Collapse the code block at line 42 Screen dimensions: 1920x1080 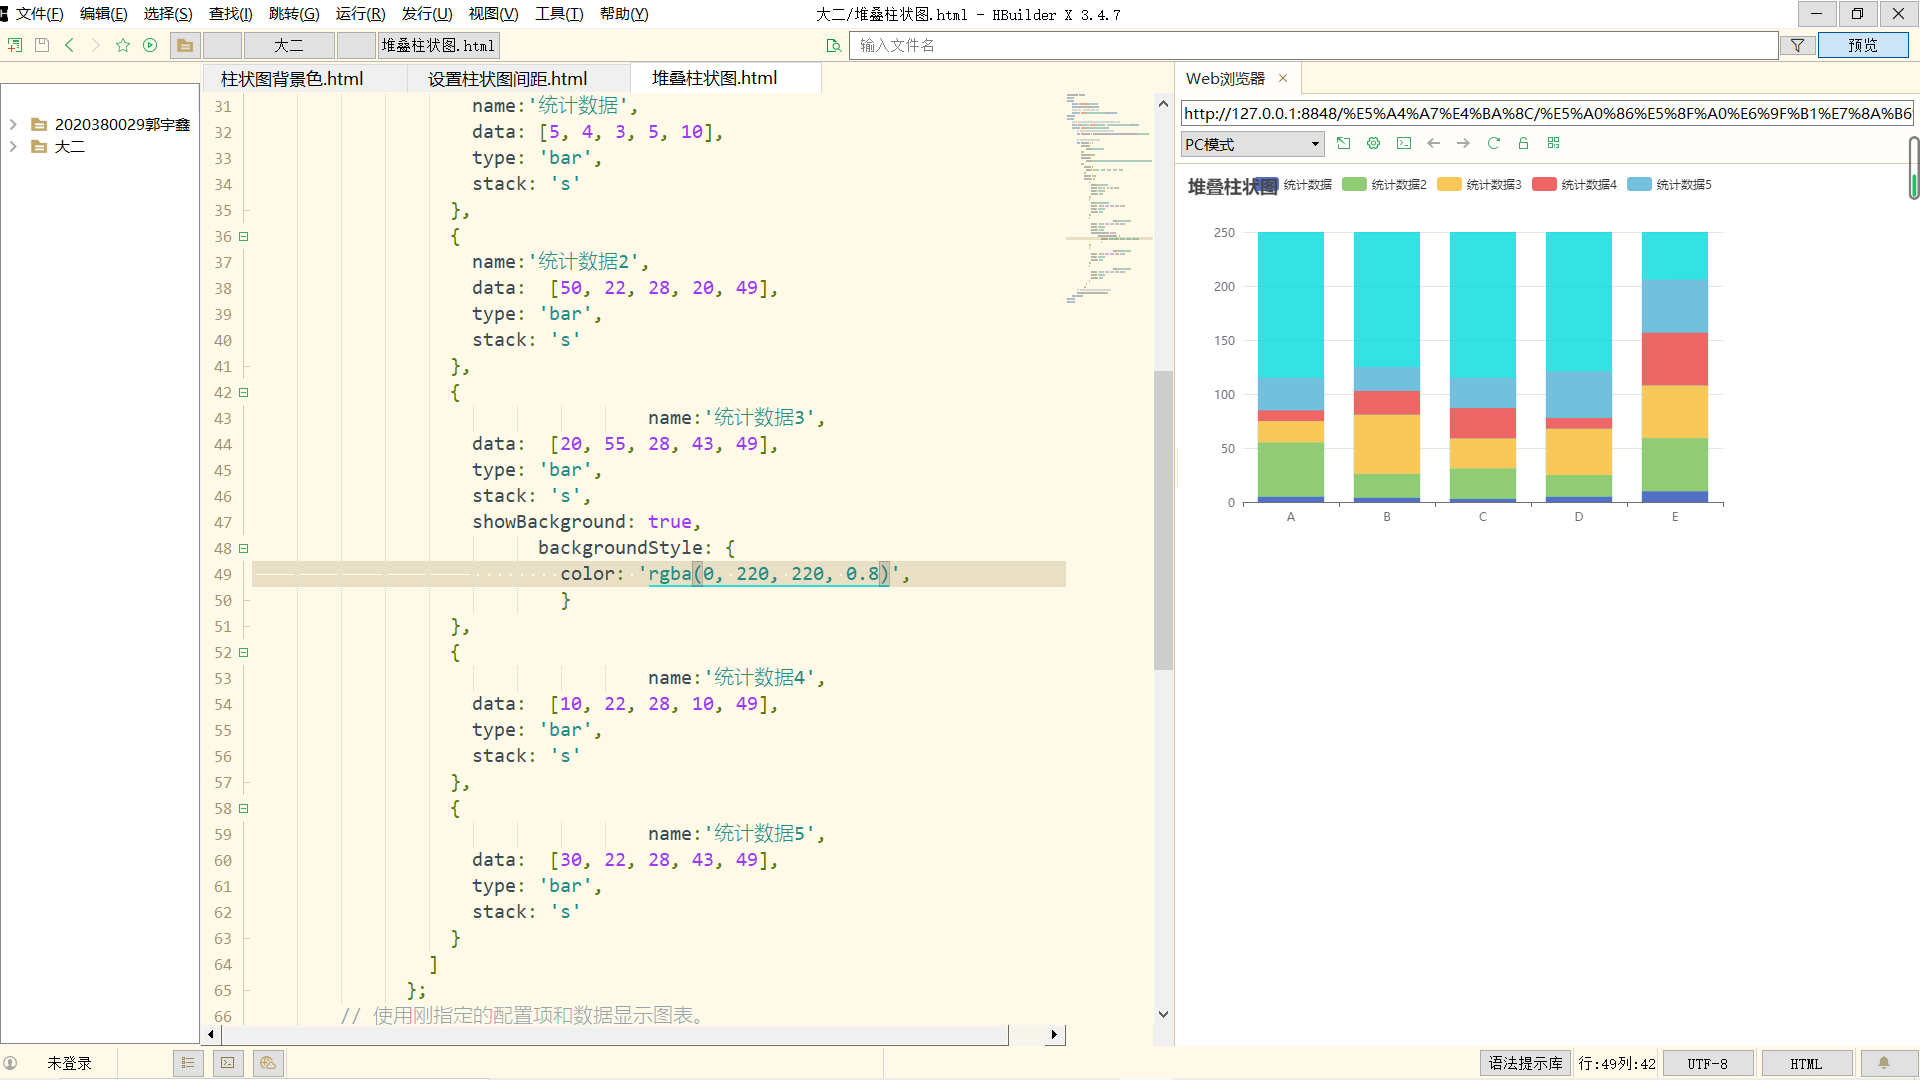pos(243,393)
